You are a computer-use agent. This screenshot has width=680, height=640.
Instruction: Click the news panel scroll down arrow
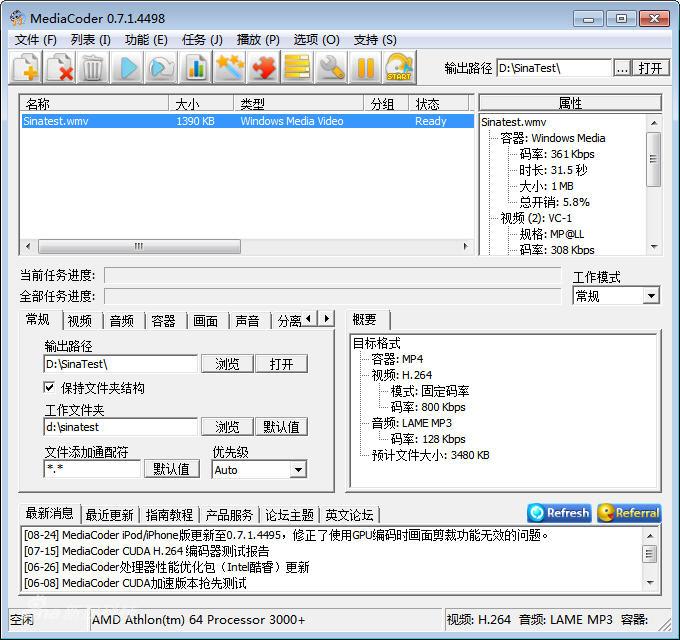click(x=650, y=582)
